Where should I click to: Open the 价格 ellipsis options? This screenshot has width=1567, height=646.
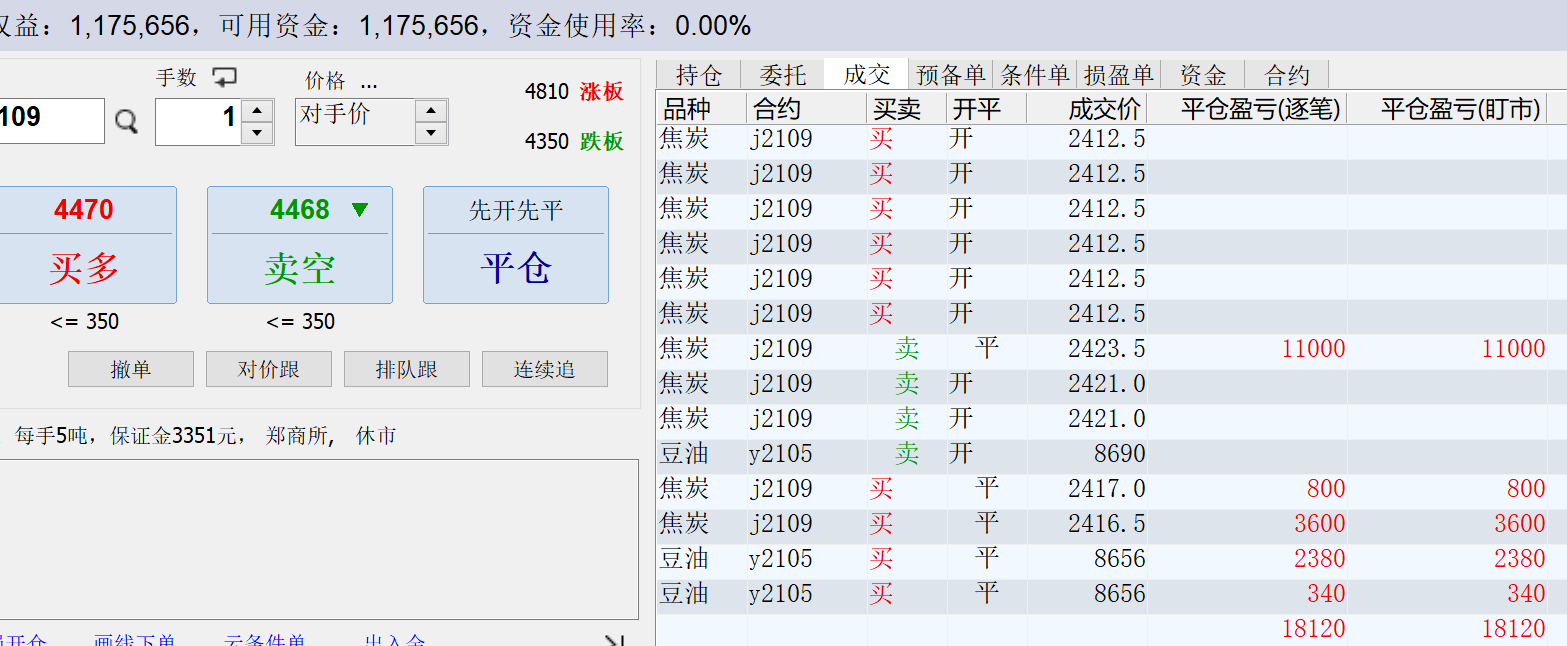tap(369, 82)
